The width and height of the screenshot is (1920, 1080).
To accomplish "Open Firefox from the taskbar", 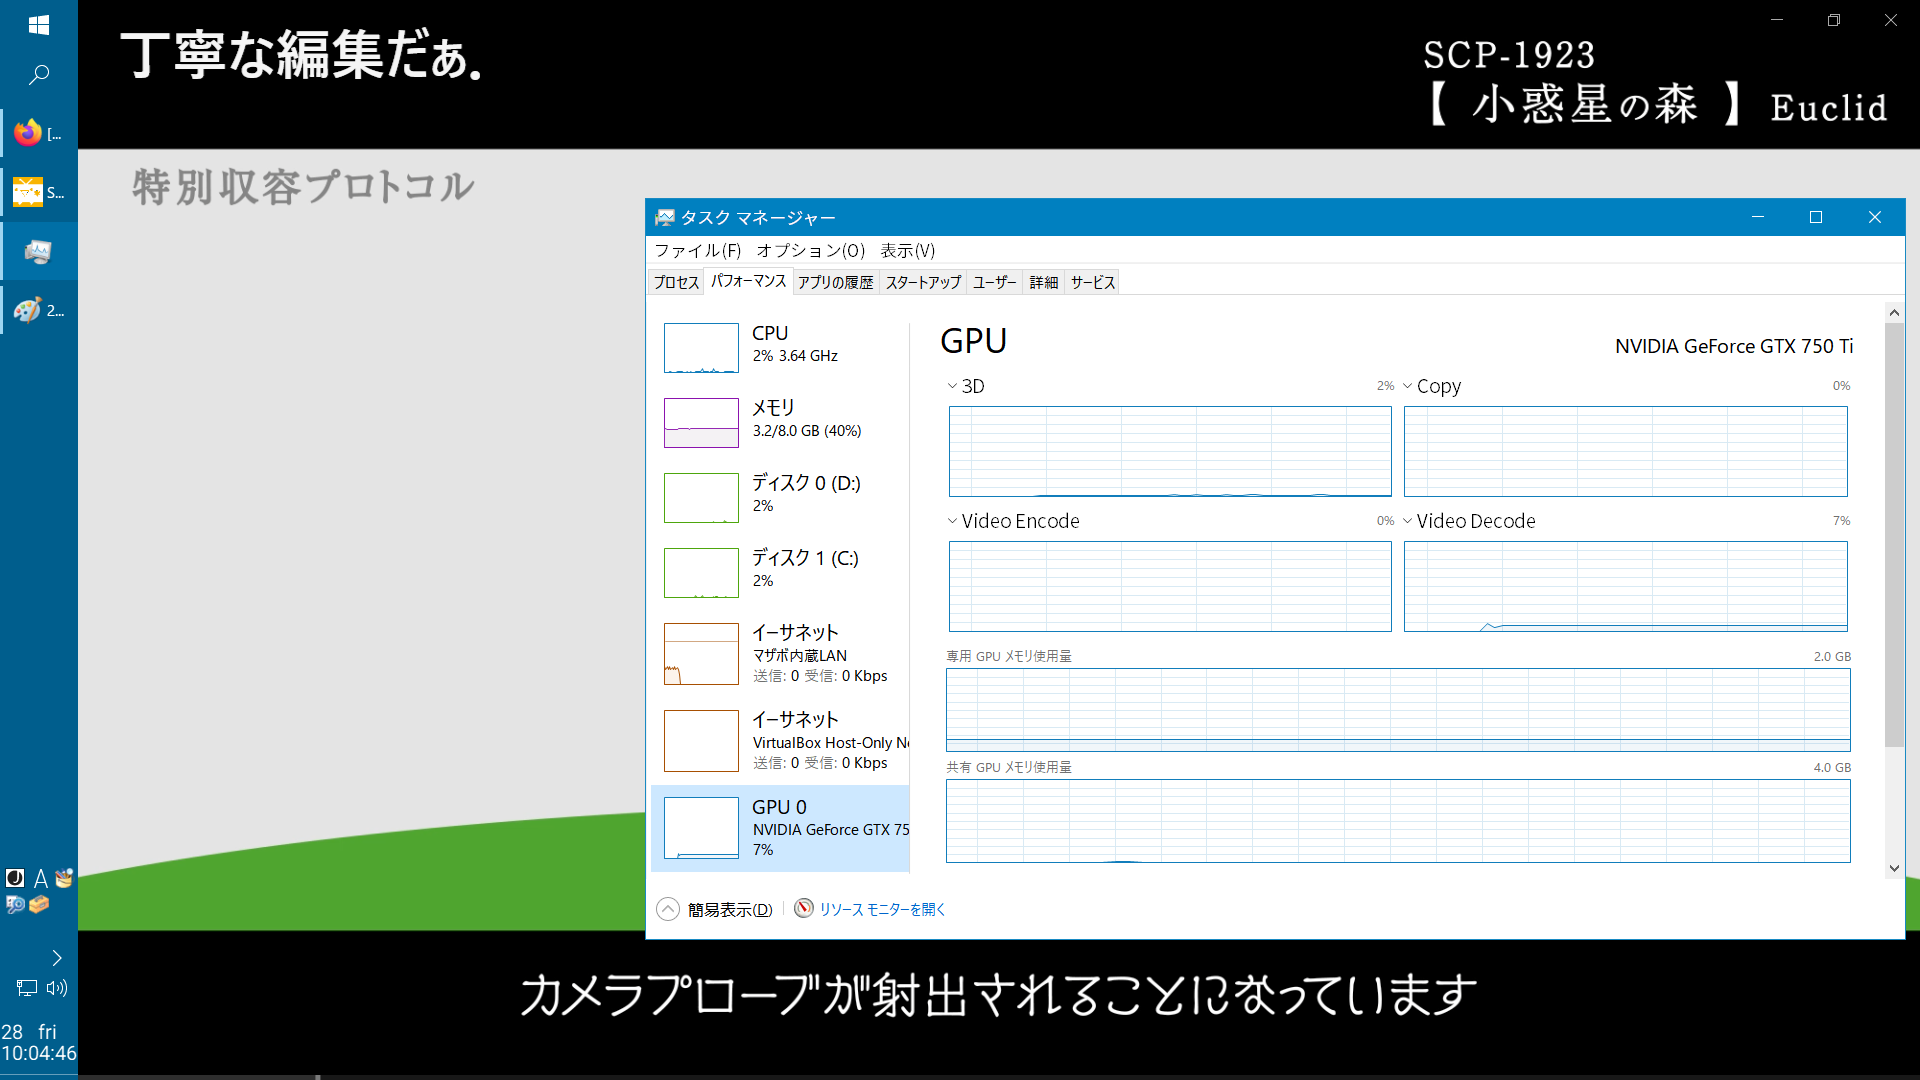I will tap(27, 132).
